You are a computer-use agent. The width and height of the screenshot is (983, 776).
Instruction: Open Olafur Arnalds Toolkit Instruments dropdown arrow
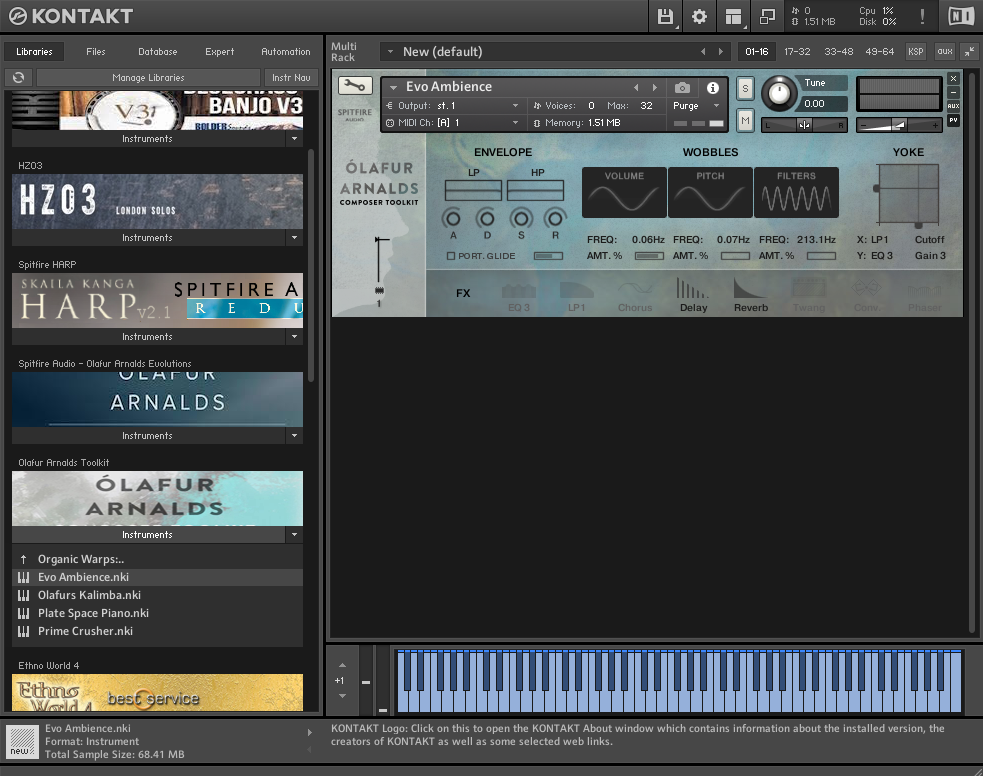294,535
